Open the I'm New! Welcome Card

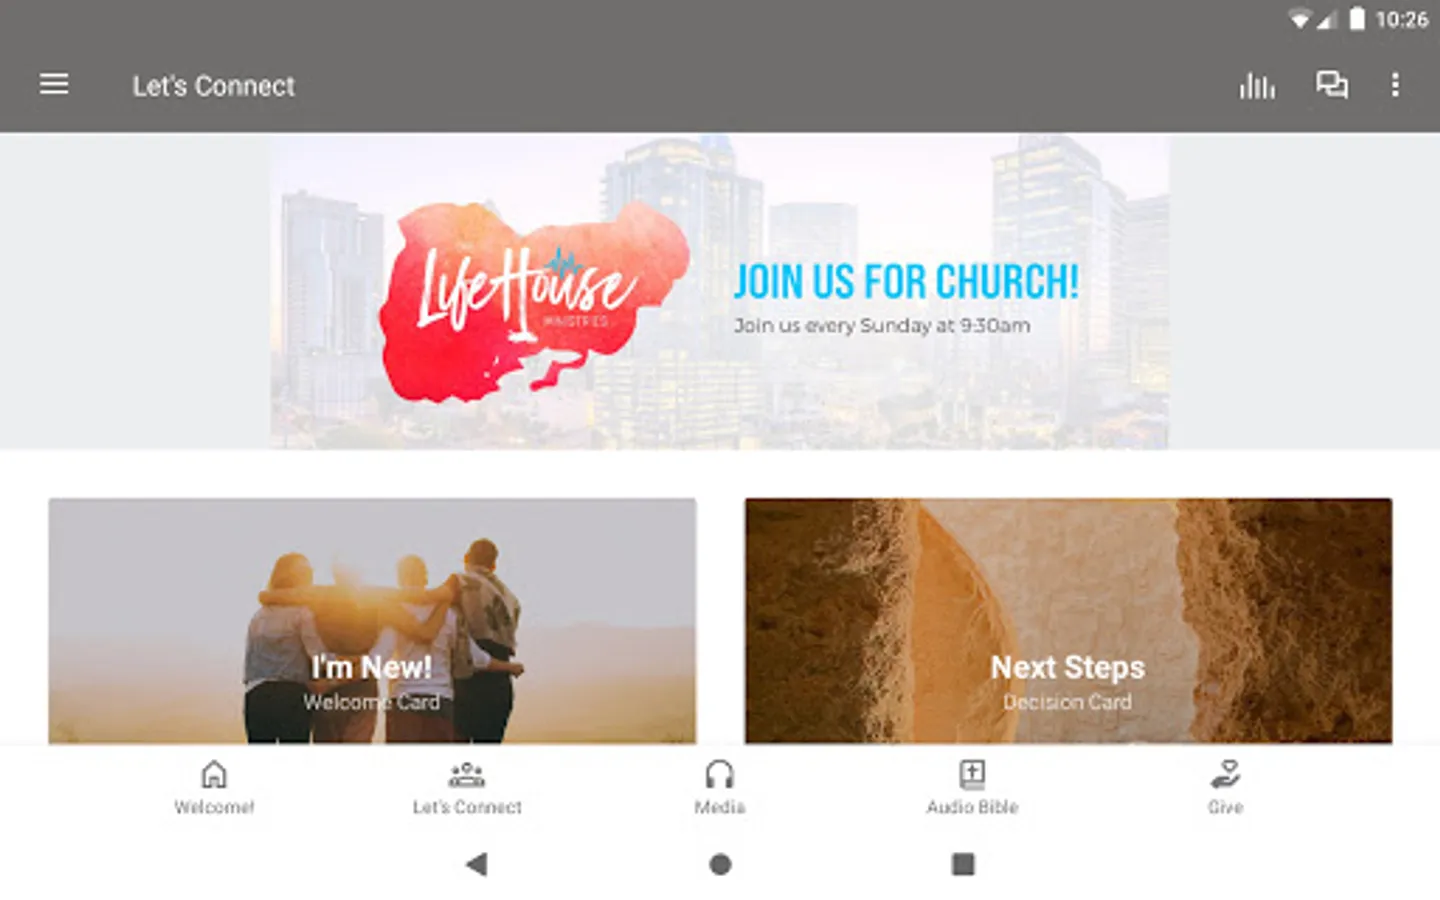pos(372,621)
